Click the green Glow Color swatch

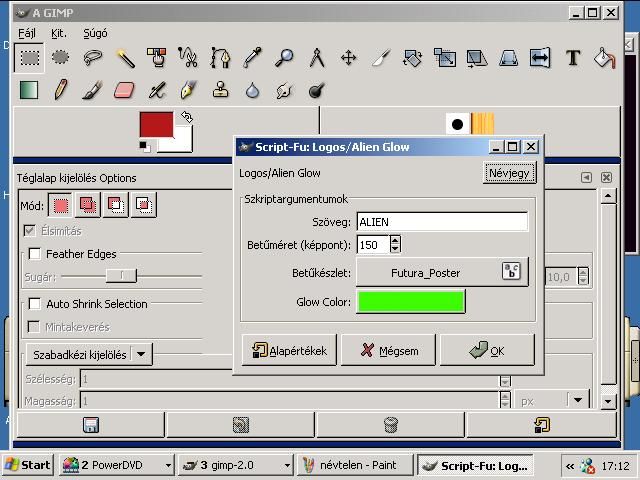[x=411, y=301]
